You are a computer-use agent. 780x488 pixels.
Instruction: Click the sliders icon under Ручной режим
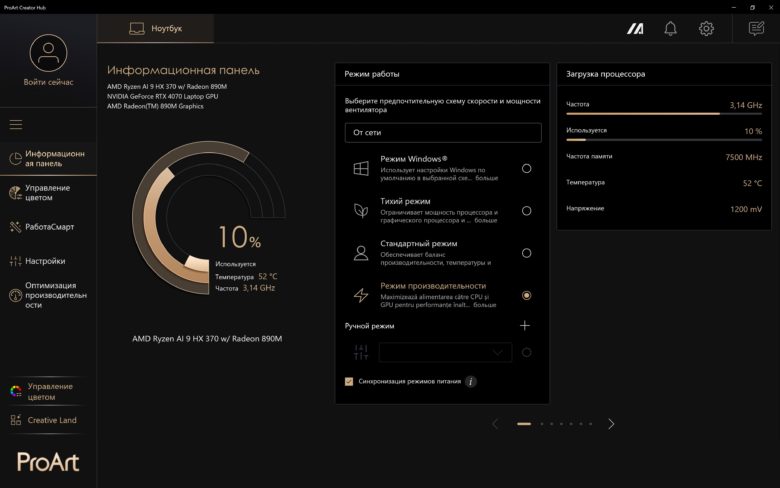[x=361, y=352]
